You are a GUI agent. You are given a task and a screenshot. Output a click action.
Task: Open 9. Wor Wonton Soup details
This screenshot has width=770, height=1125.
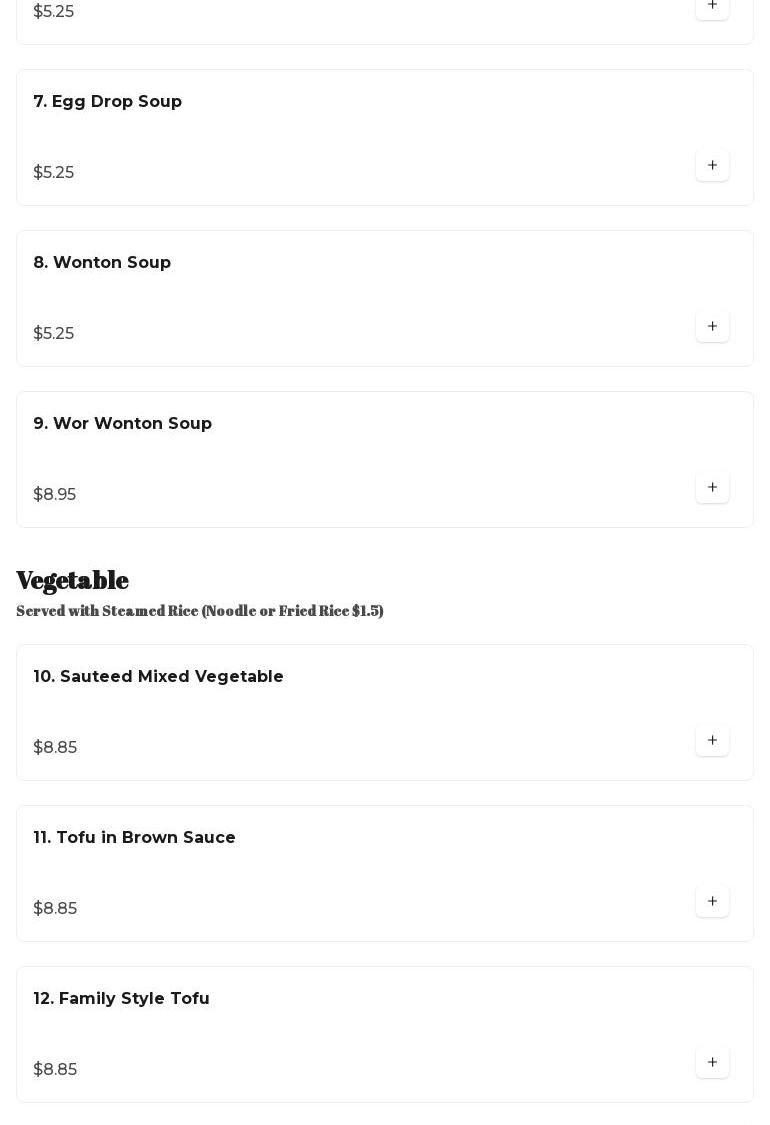(x=123, y=424)
